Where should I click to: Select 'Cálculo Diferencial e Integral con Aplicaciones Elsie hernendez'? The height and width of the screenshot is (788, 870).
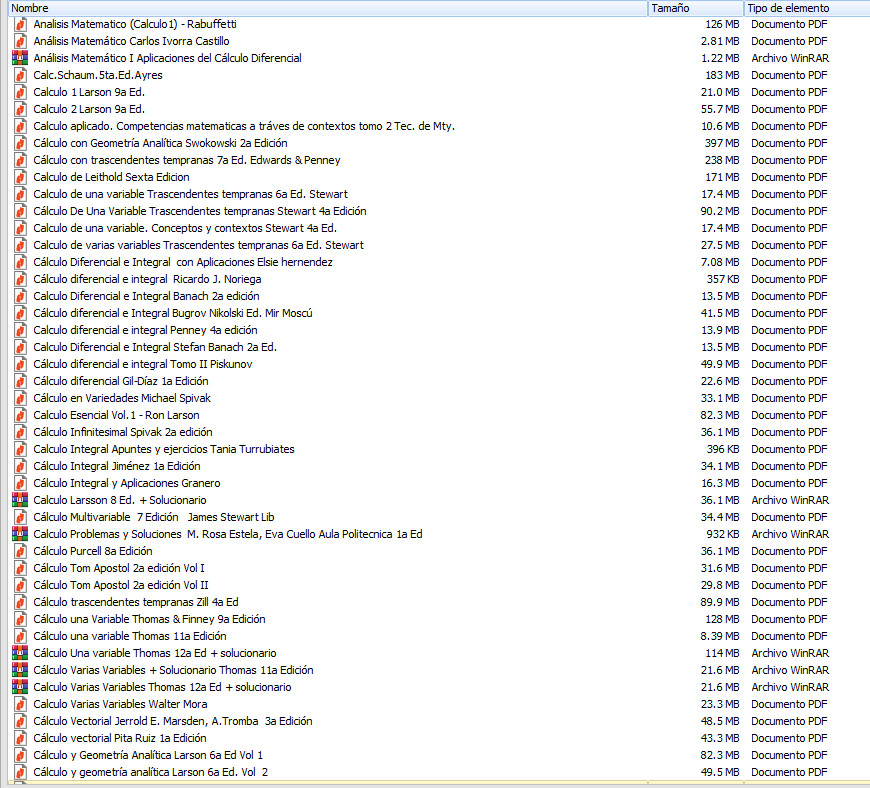click(x=183, y=262)
